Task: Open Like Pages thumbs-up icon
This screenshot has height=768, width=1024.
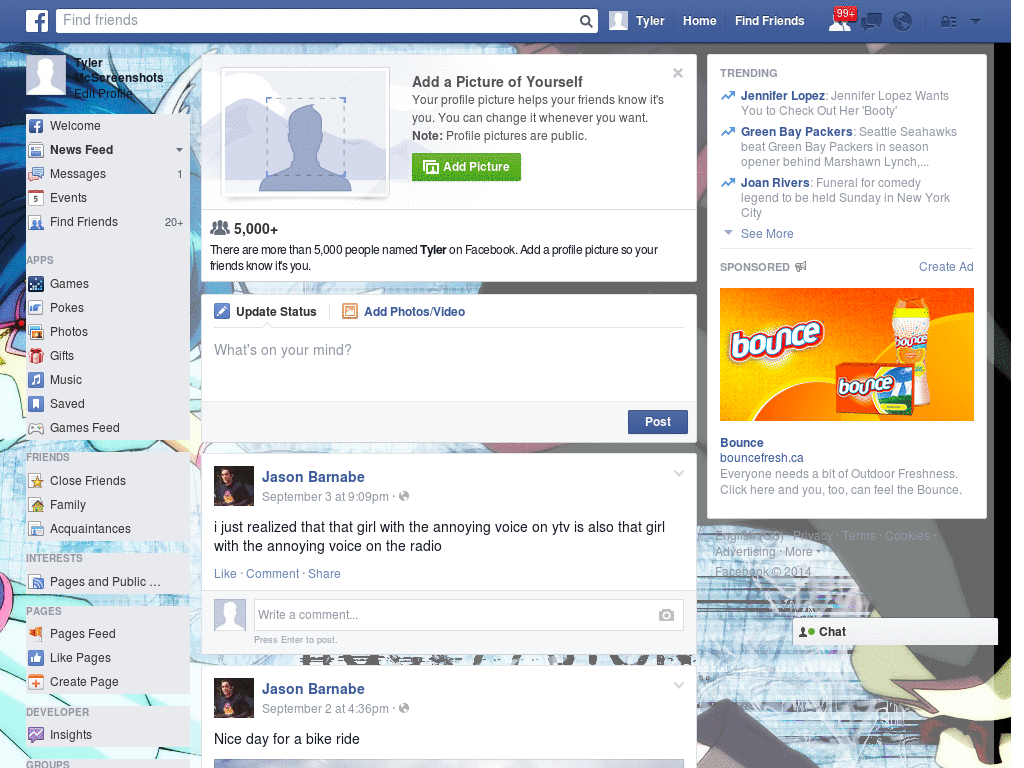Action: pos(37,658)
